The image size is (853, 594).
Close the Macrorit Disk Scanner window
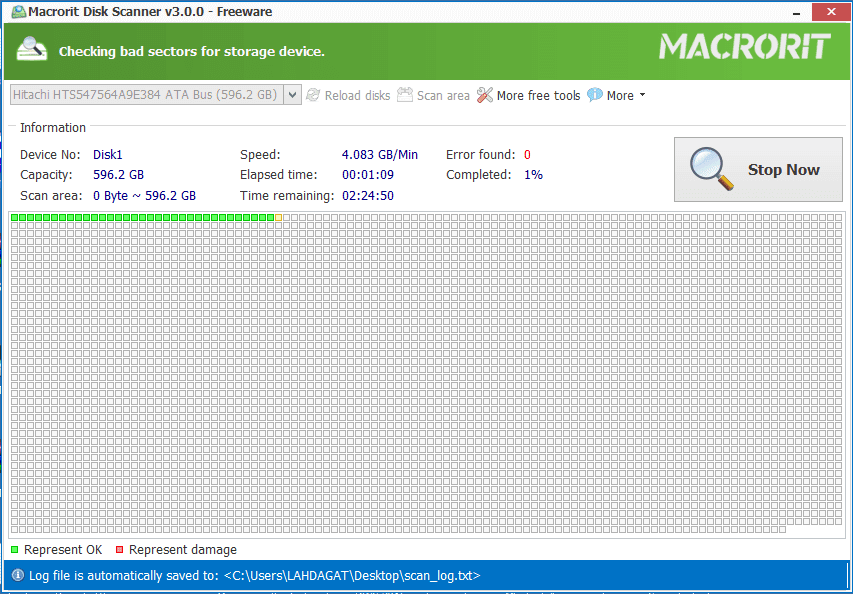[831, 12]
